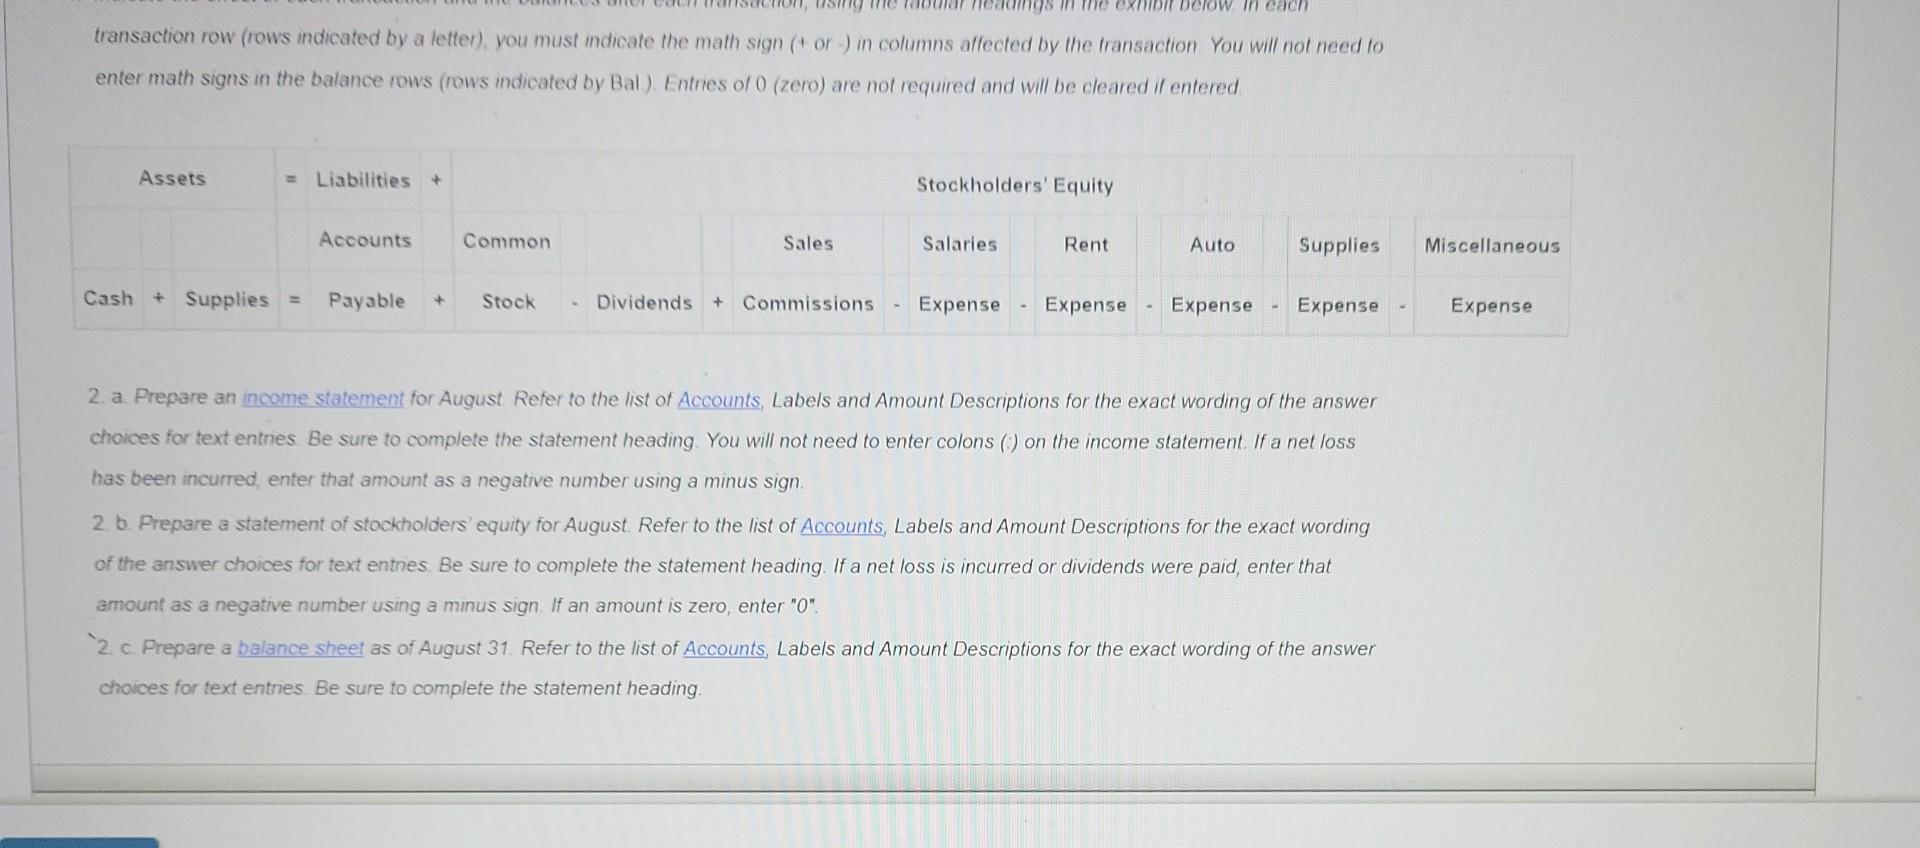Select the Rent Expense column header
This screenshot has width=1920, height=848.
coord(1086,275)
